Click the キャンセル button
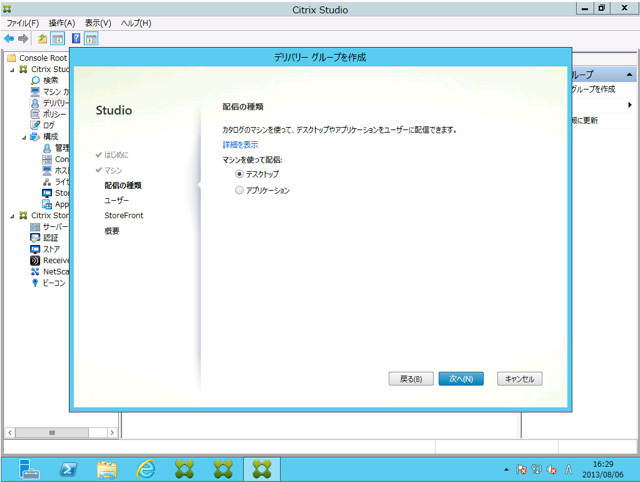 coord(520,379)
